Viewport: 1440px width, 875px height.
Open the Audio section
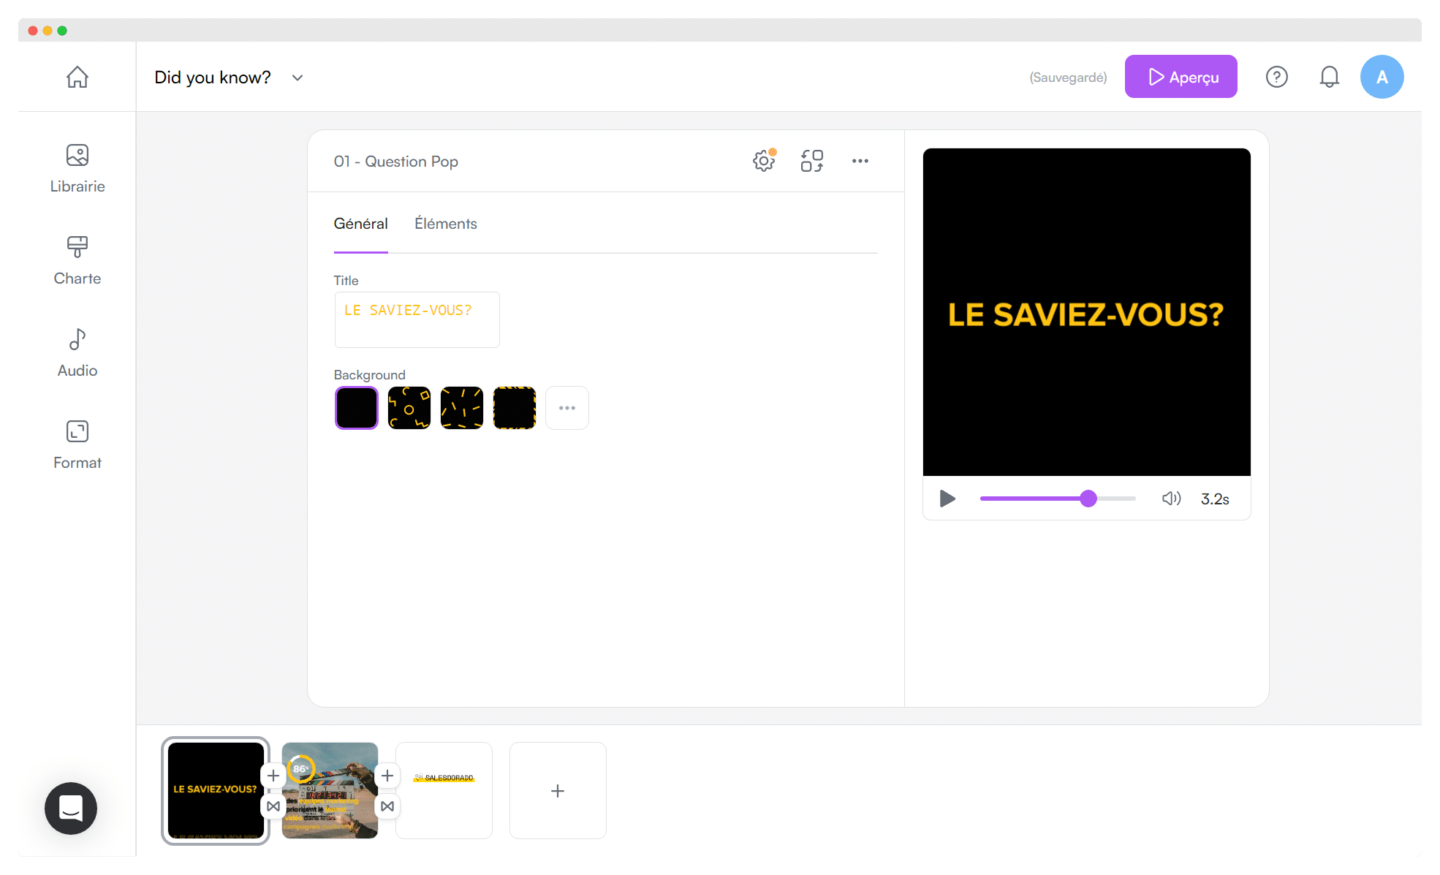click(77, 352)
